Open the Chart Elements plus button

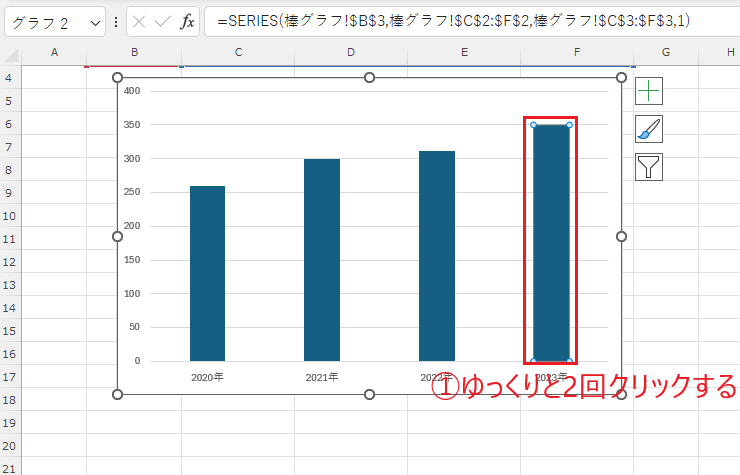[x=649, y=91]
